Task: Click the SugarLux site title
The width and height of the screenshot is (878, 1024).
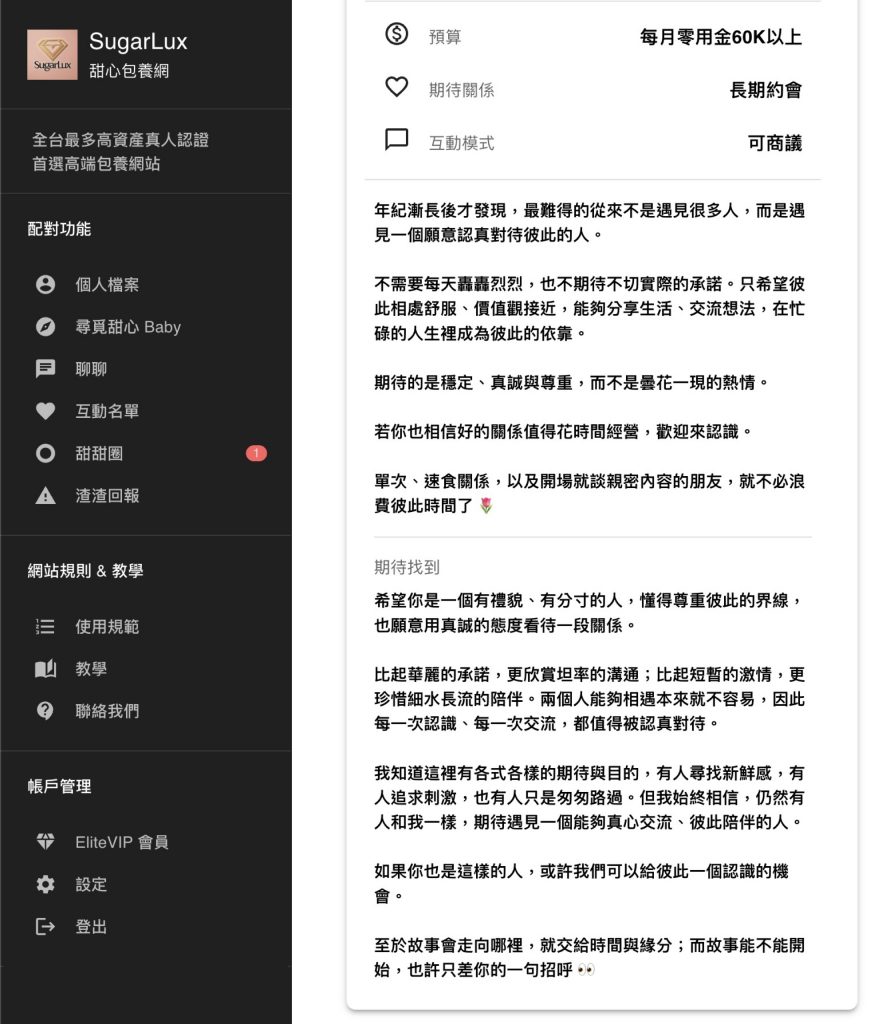Action: 138,42
